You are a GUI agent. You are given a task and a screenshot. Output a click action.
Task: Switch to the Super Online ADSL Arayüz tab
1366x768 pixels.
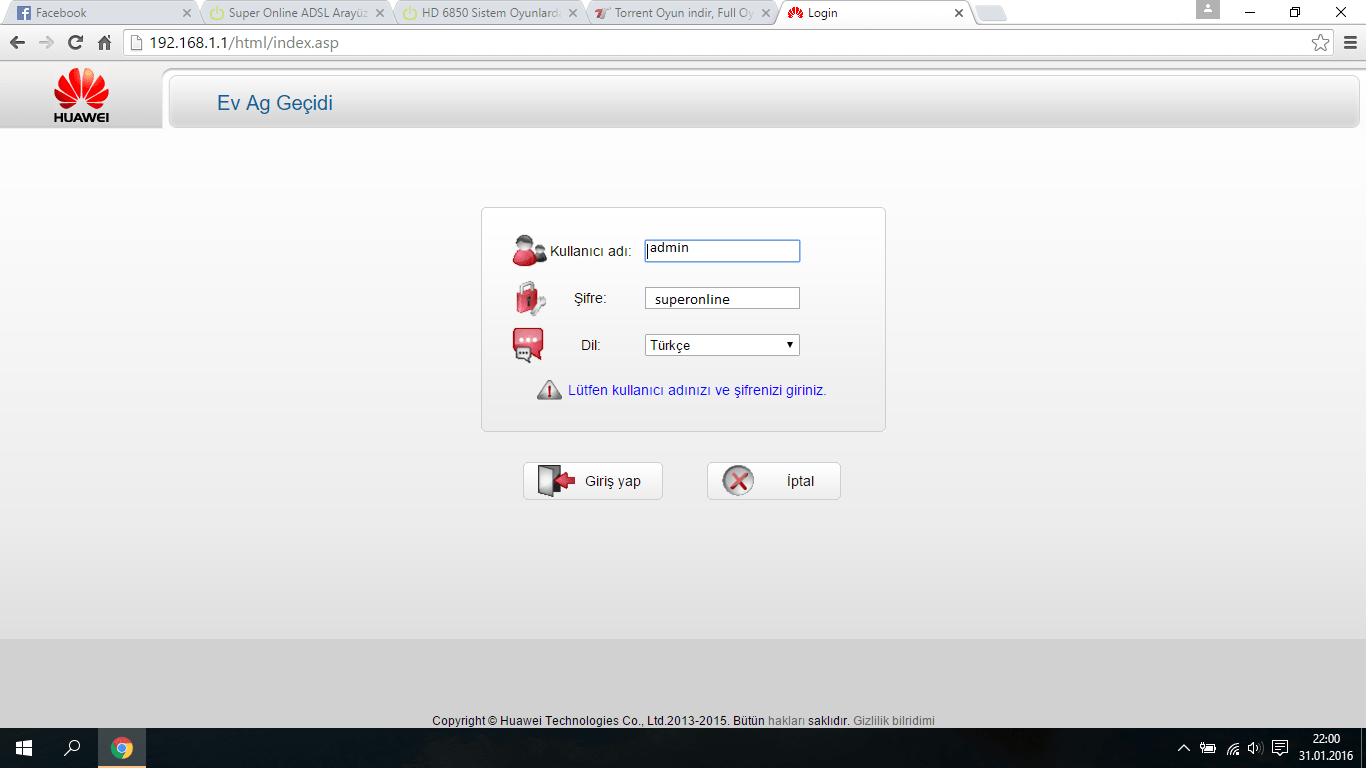(295, 14)
